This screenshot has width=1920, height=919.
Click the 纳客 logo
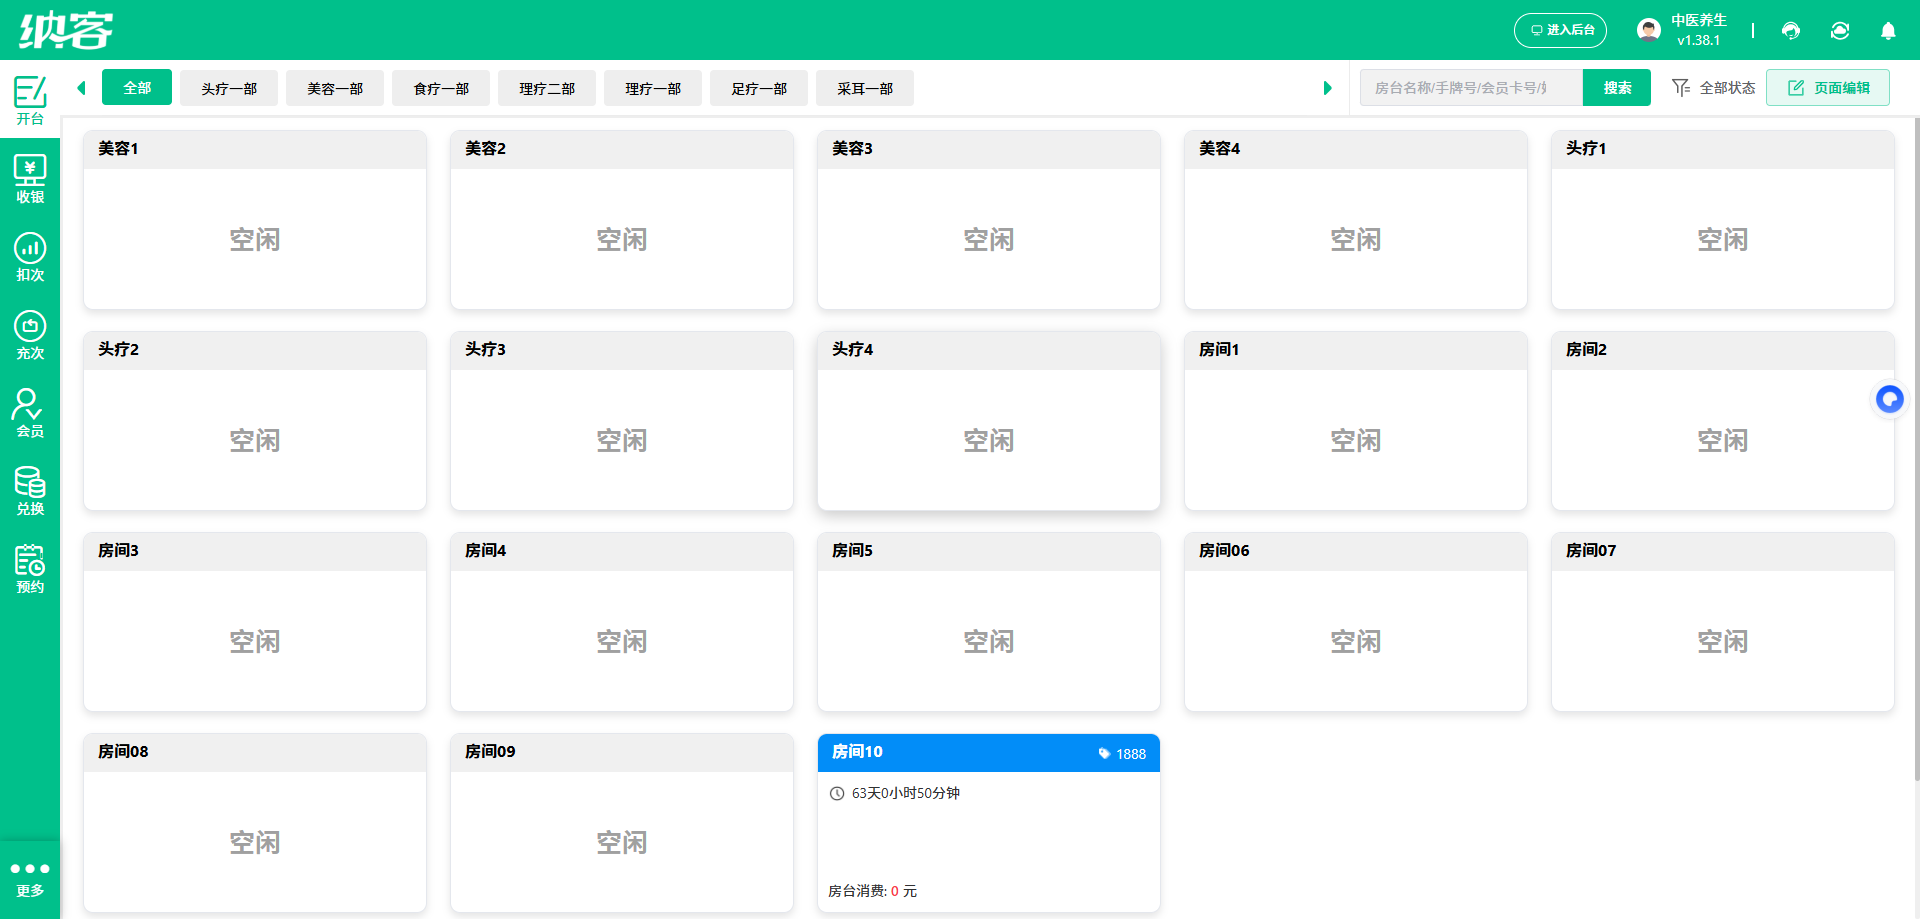66,30
